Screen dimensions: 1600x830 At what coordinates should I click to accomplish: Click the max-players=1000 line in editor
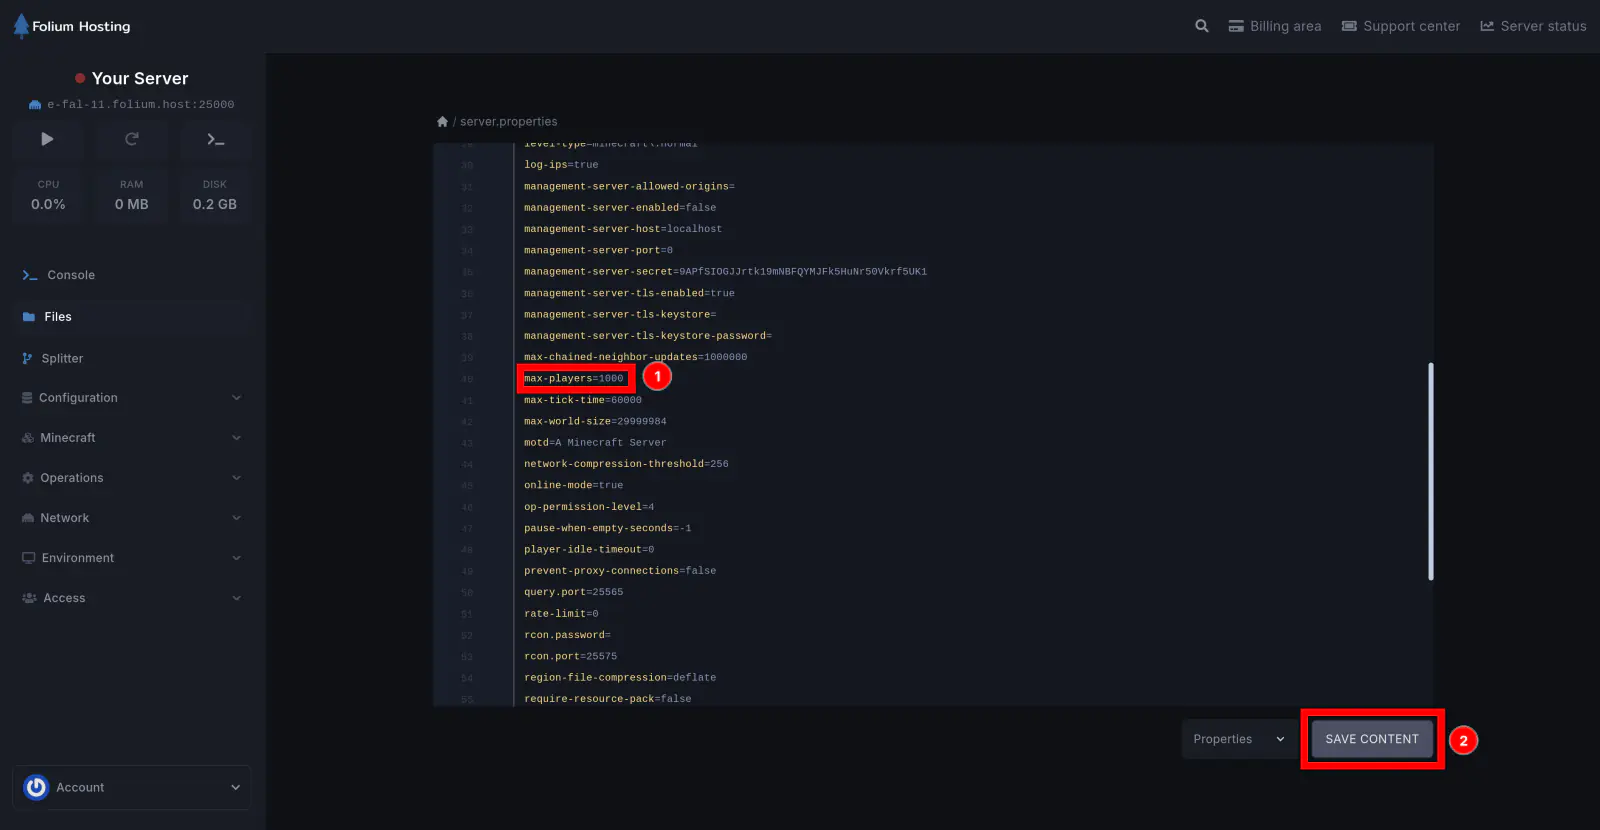(574, 379)
